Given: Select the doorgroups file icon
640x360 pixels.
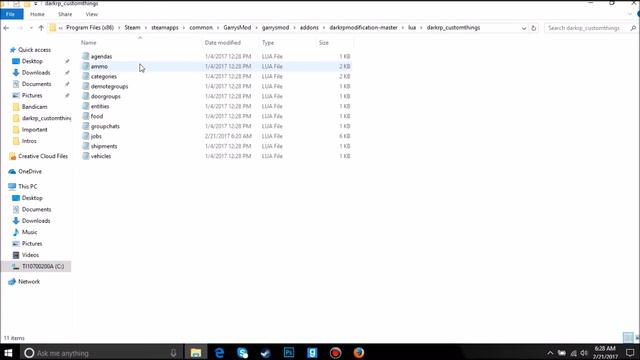Looking at the screenshot, I should pyautogui.click(x=85, y=96).
